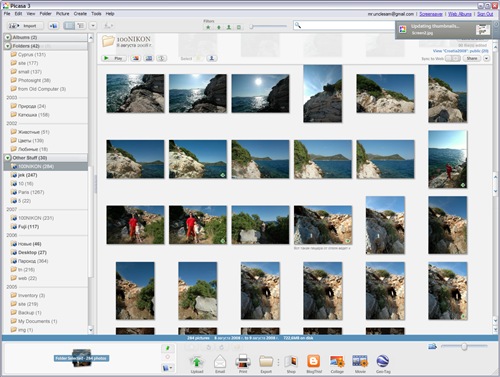Click the Geo-Tag Google Earth icon
The height and width of the screenshot is (377, 500).
click(x=383, y=361)
